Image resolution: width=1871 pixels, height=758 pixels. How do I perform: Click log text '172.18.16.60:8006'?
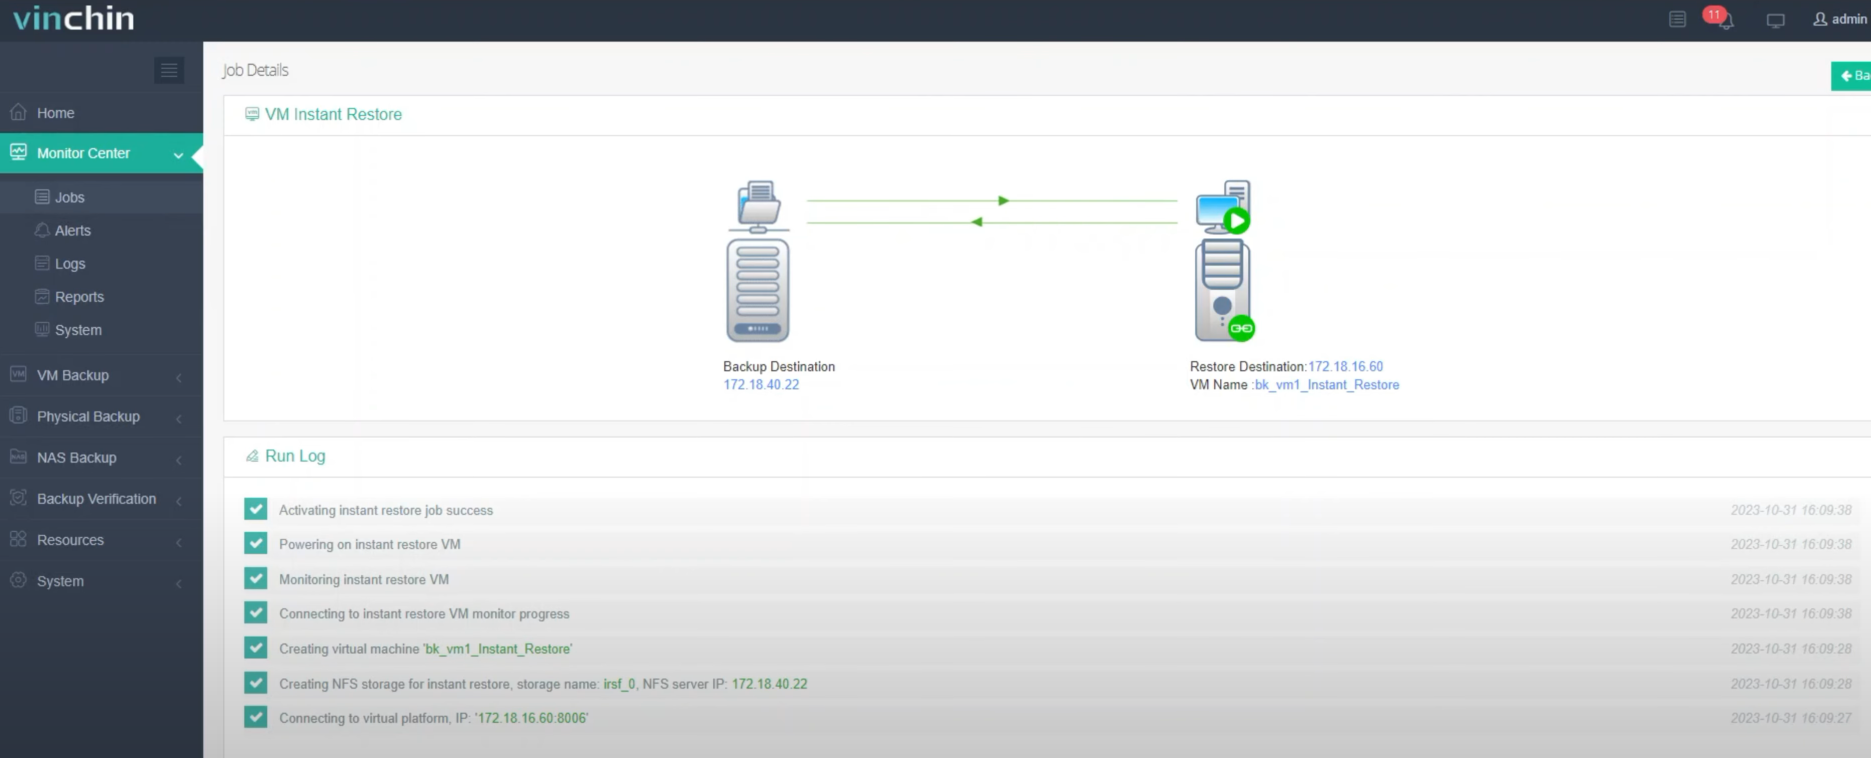tap(532, 718)
